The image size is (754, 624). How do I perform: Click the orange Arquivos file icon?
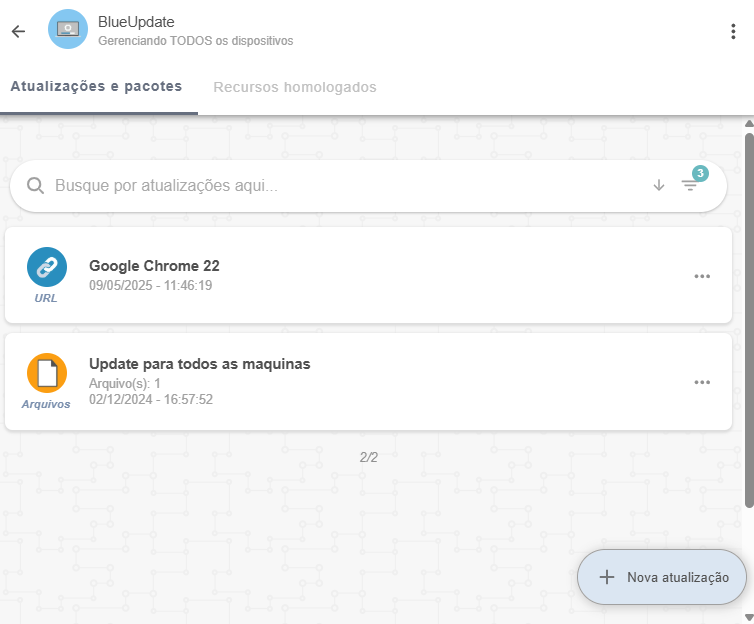pyautogui.click(x=46, y=373)
